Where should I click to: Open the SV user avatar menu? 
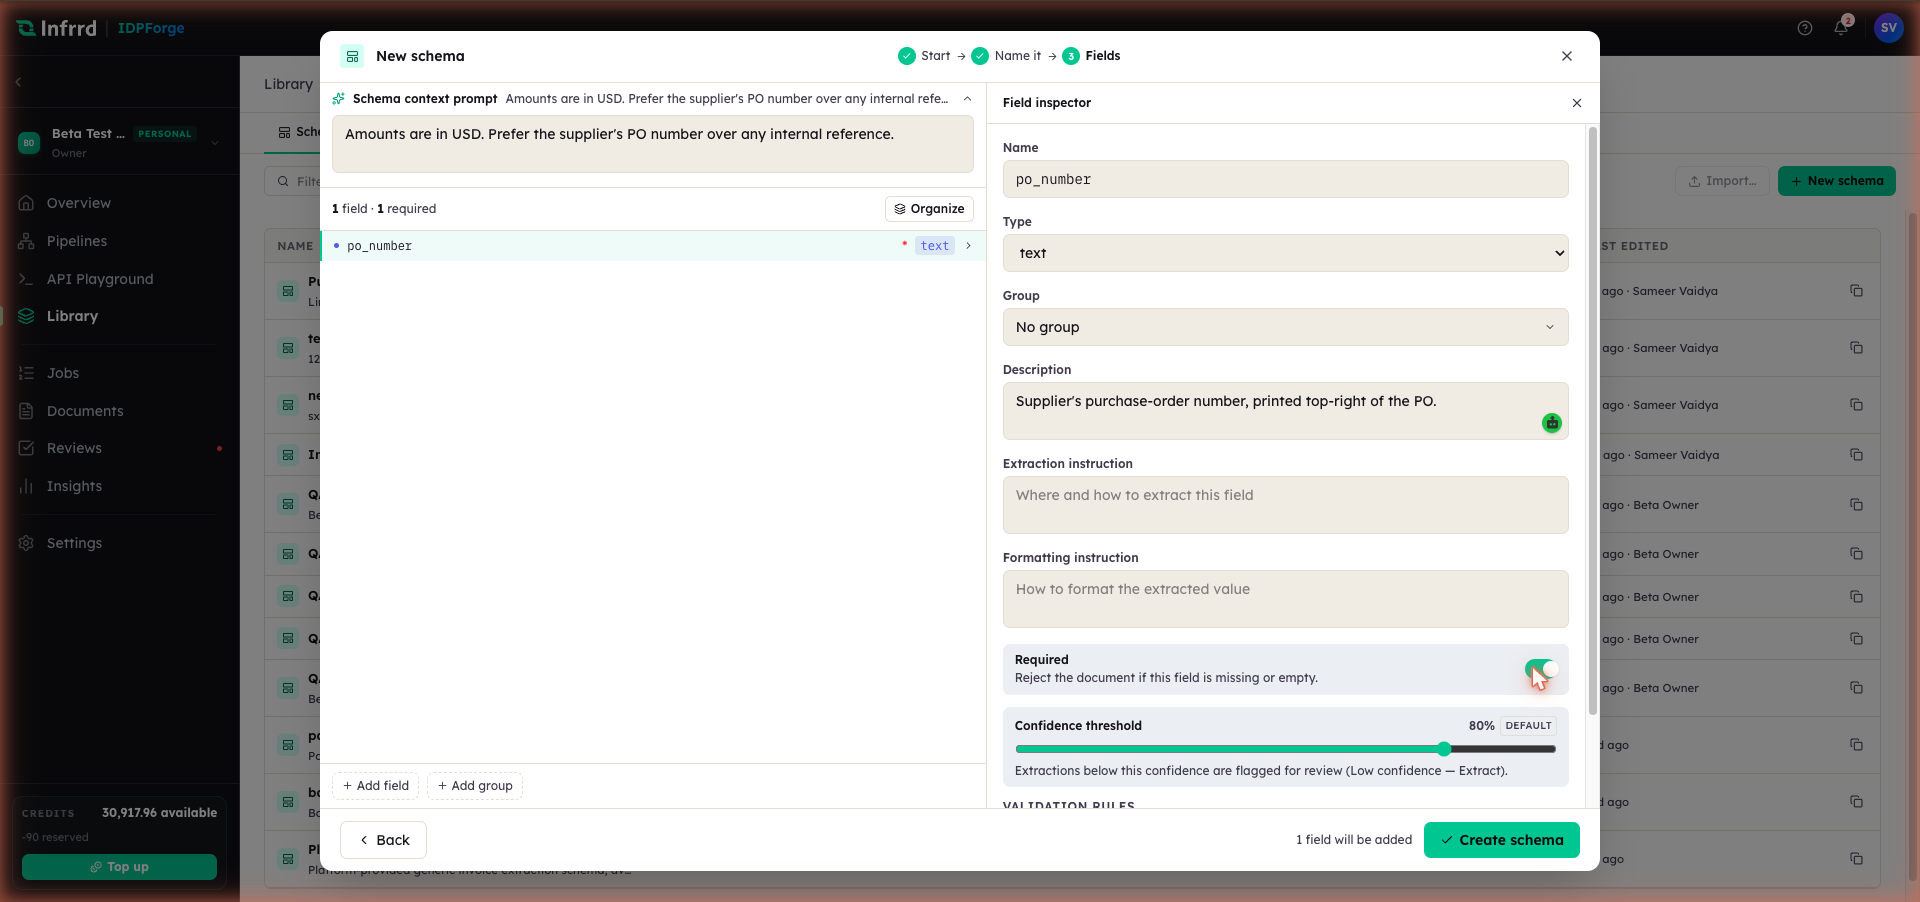pyautogui.click(x=1888, y=28)
